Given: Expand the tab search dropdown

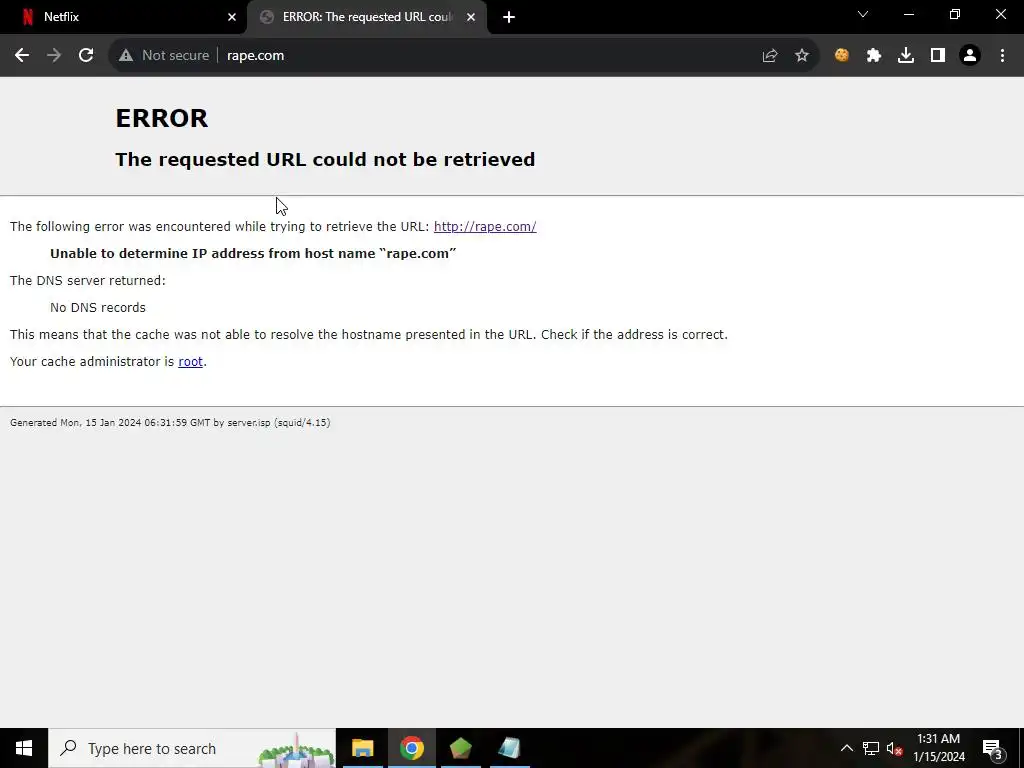Looking at the screenshot, I should [863, 14].
